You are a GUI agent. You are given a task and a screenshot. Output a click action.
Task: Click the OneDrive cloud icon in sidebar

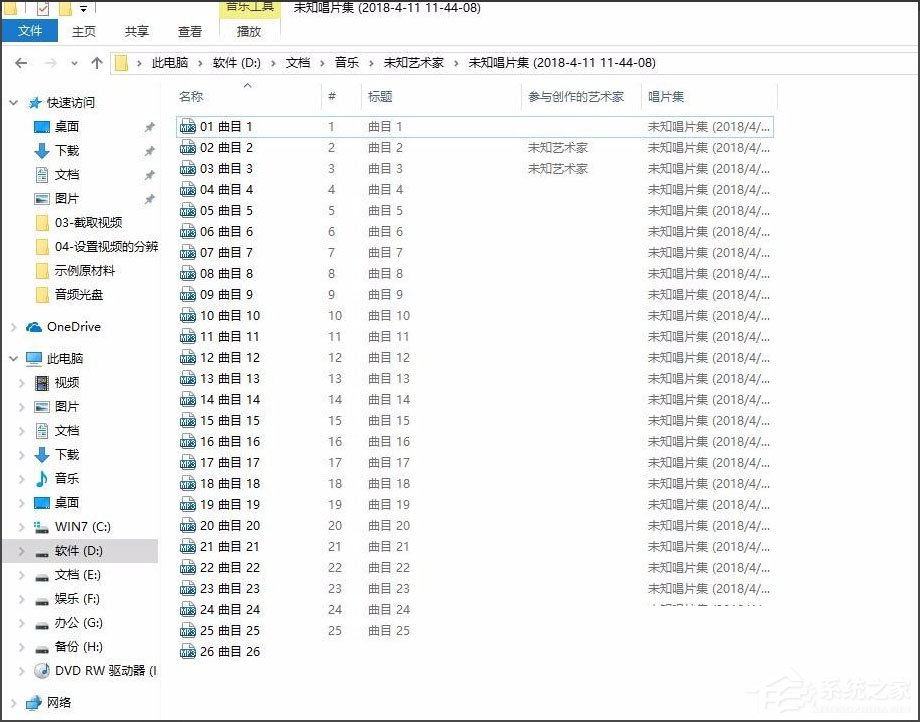[32, 327]
